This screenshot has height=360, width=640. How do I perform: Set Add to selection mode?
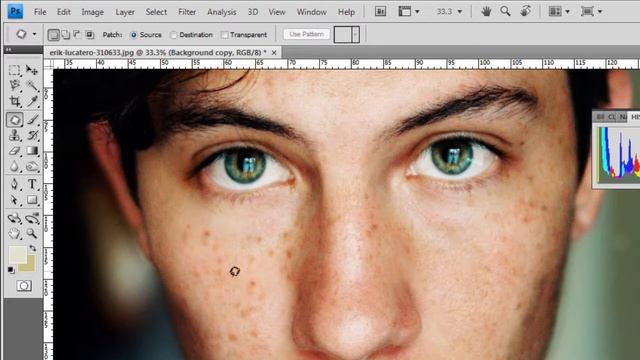click(65, 35)
